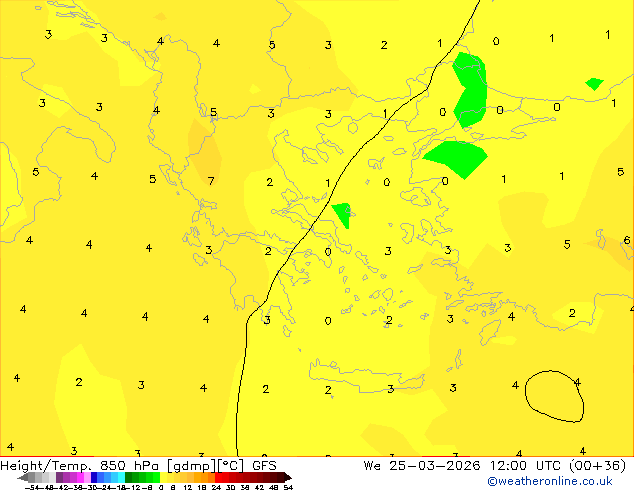The height and width of the screenshot is (490, 634).
Task: Click the temperature value 7 on the map
Action: point(211,182)
